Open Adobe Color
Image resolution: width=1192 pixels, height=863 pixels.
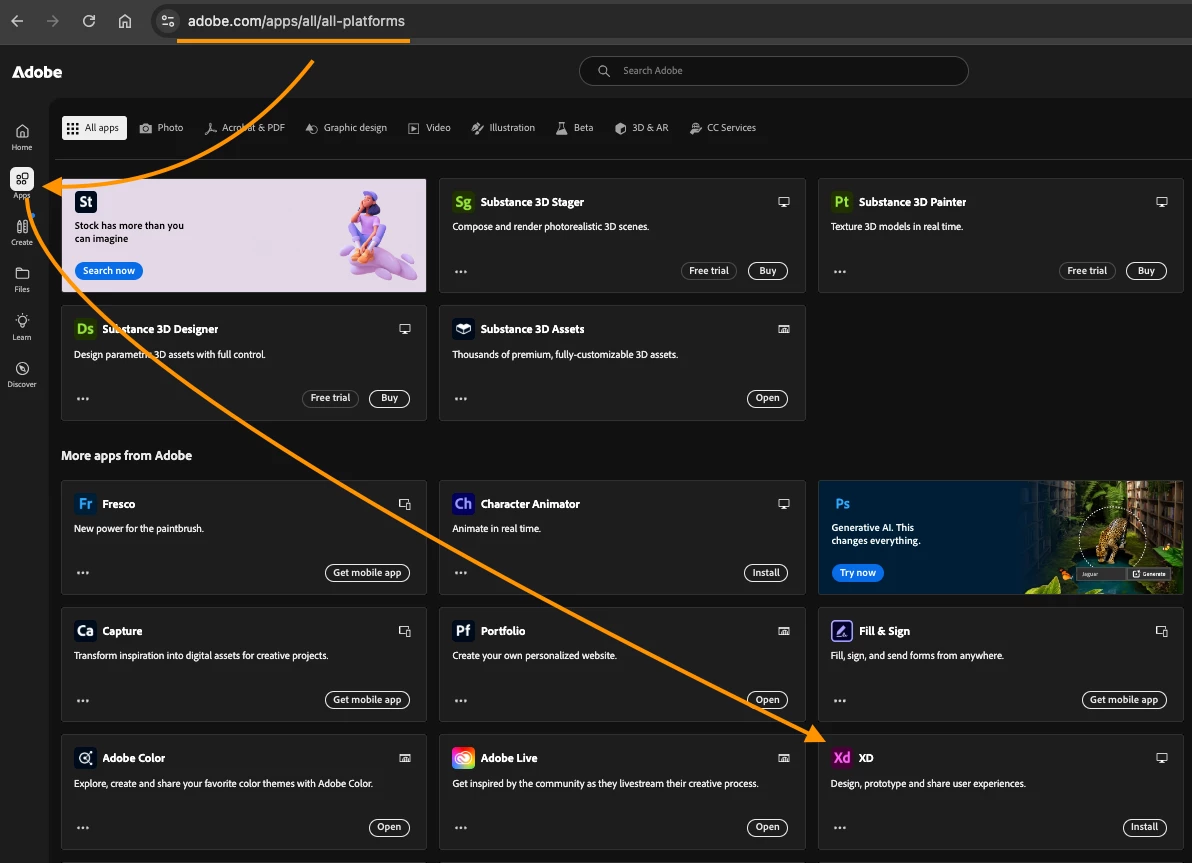389,827
